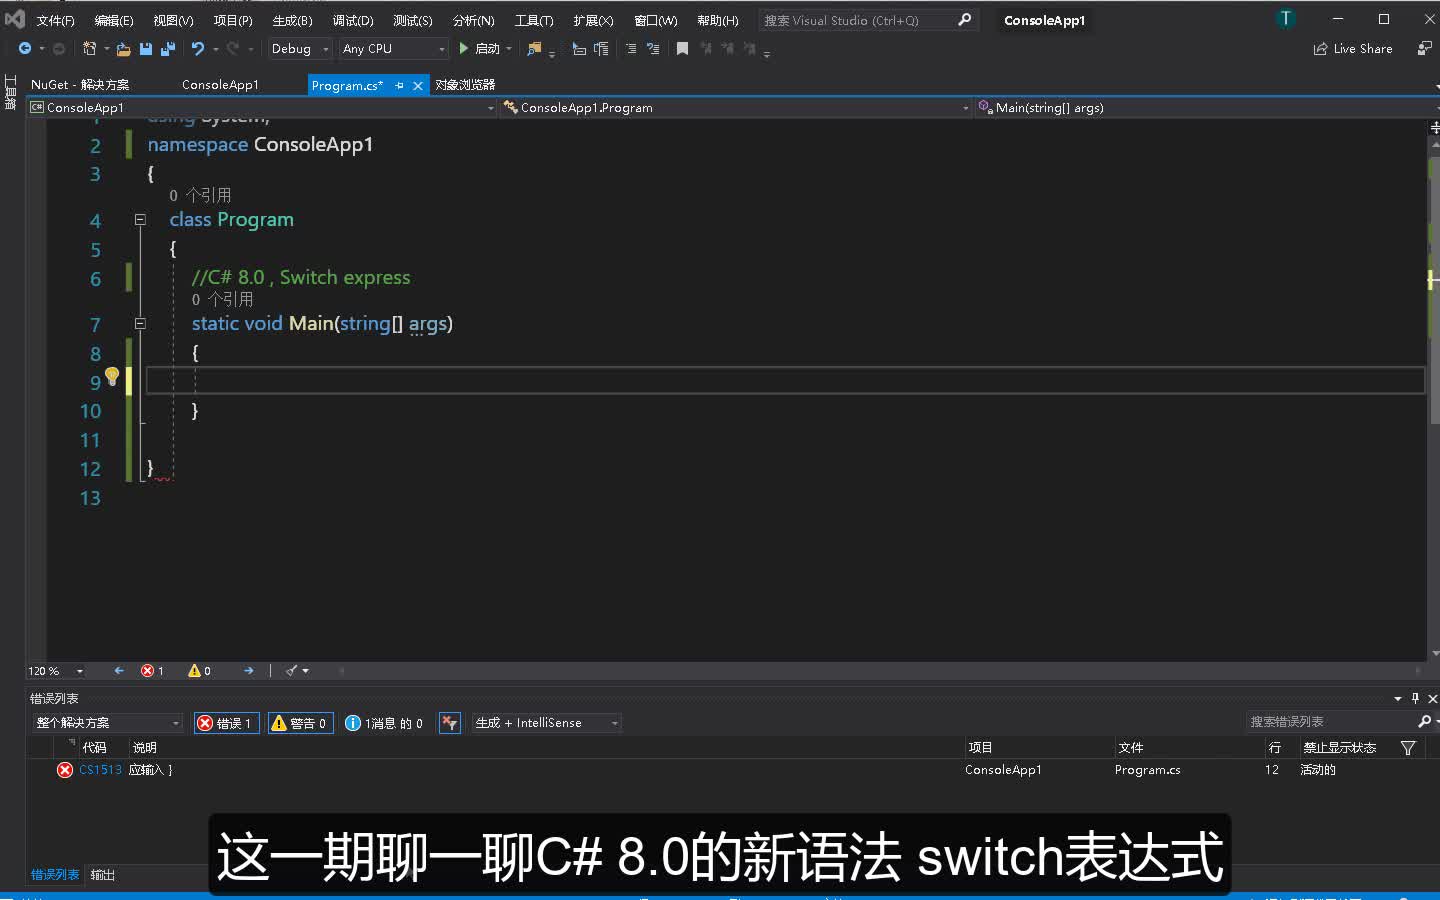
Task: Click the open file folder icon
Action: tap(123, 48)
